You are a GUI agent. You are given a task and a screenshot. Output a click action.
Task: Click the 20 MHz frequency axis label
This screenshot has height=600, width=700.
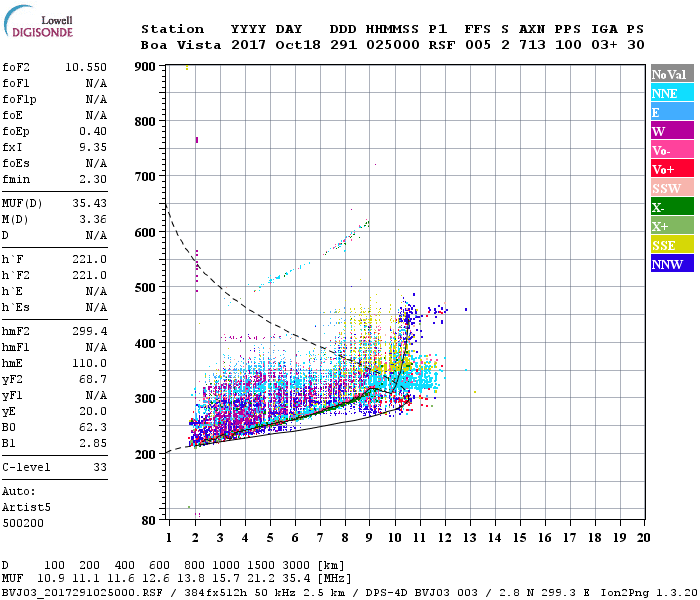click(643, 538)
